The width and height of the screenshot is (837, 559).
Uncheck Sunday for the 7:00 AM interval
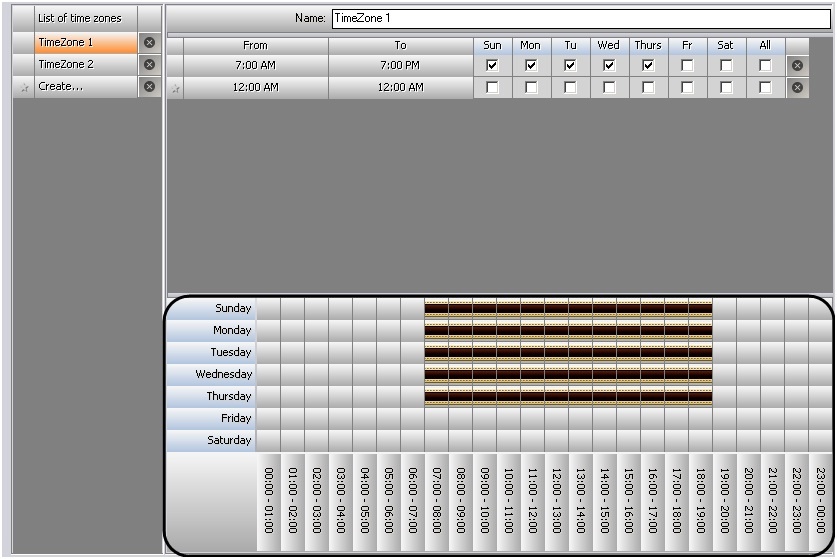point(492,65)
